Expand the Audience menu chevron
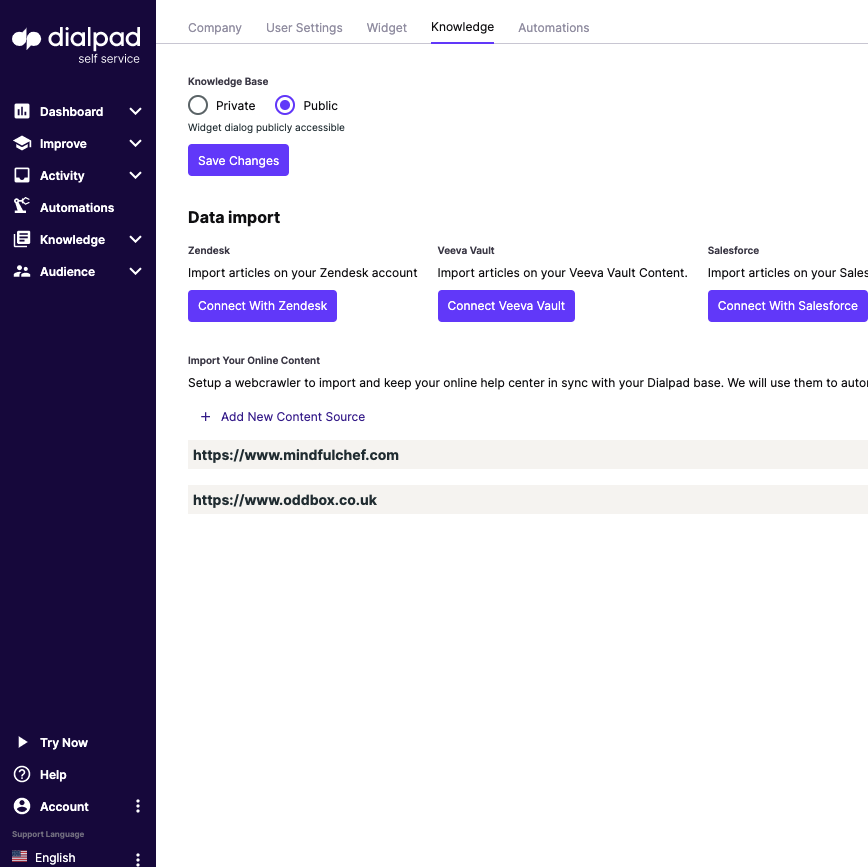The height and width of the screenshot is (867, 868). coord(135,271)
